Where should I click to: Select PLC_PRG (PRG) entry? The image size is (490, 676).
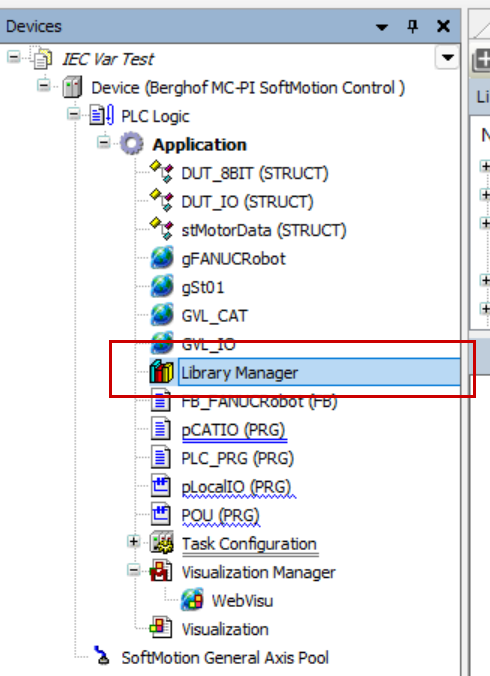coord(237,458)
